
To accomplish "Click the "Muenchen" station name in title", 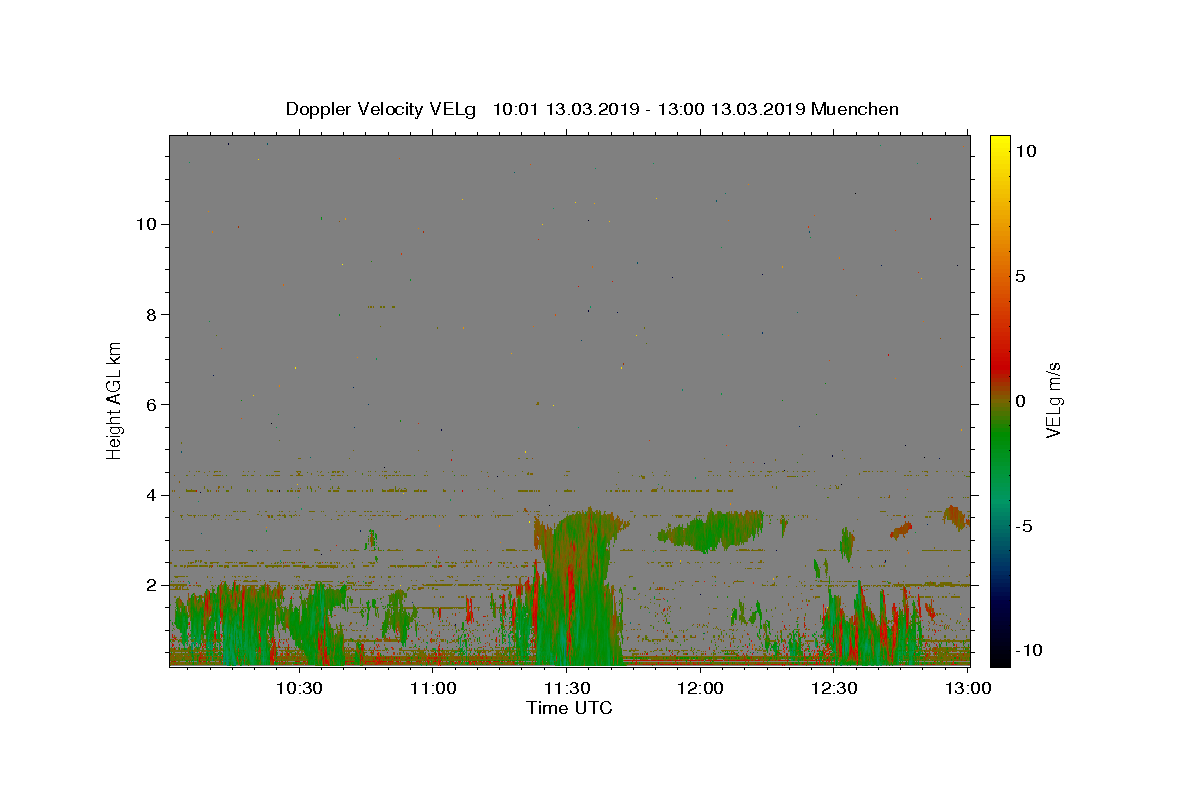I will (x=855, y=109).
